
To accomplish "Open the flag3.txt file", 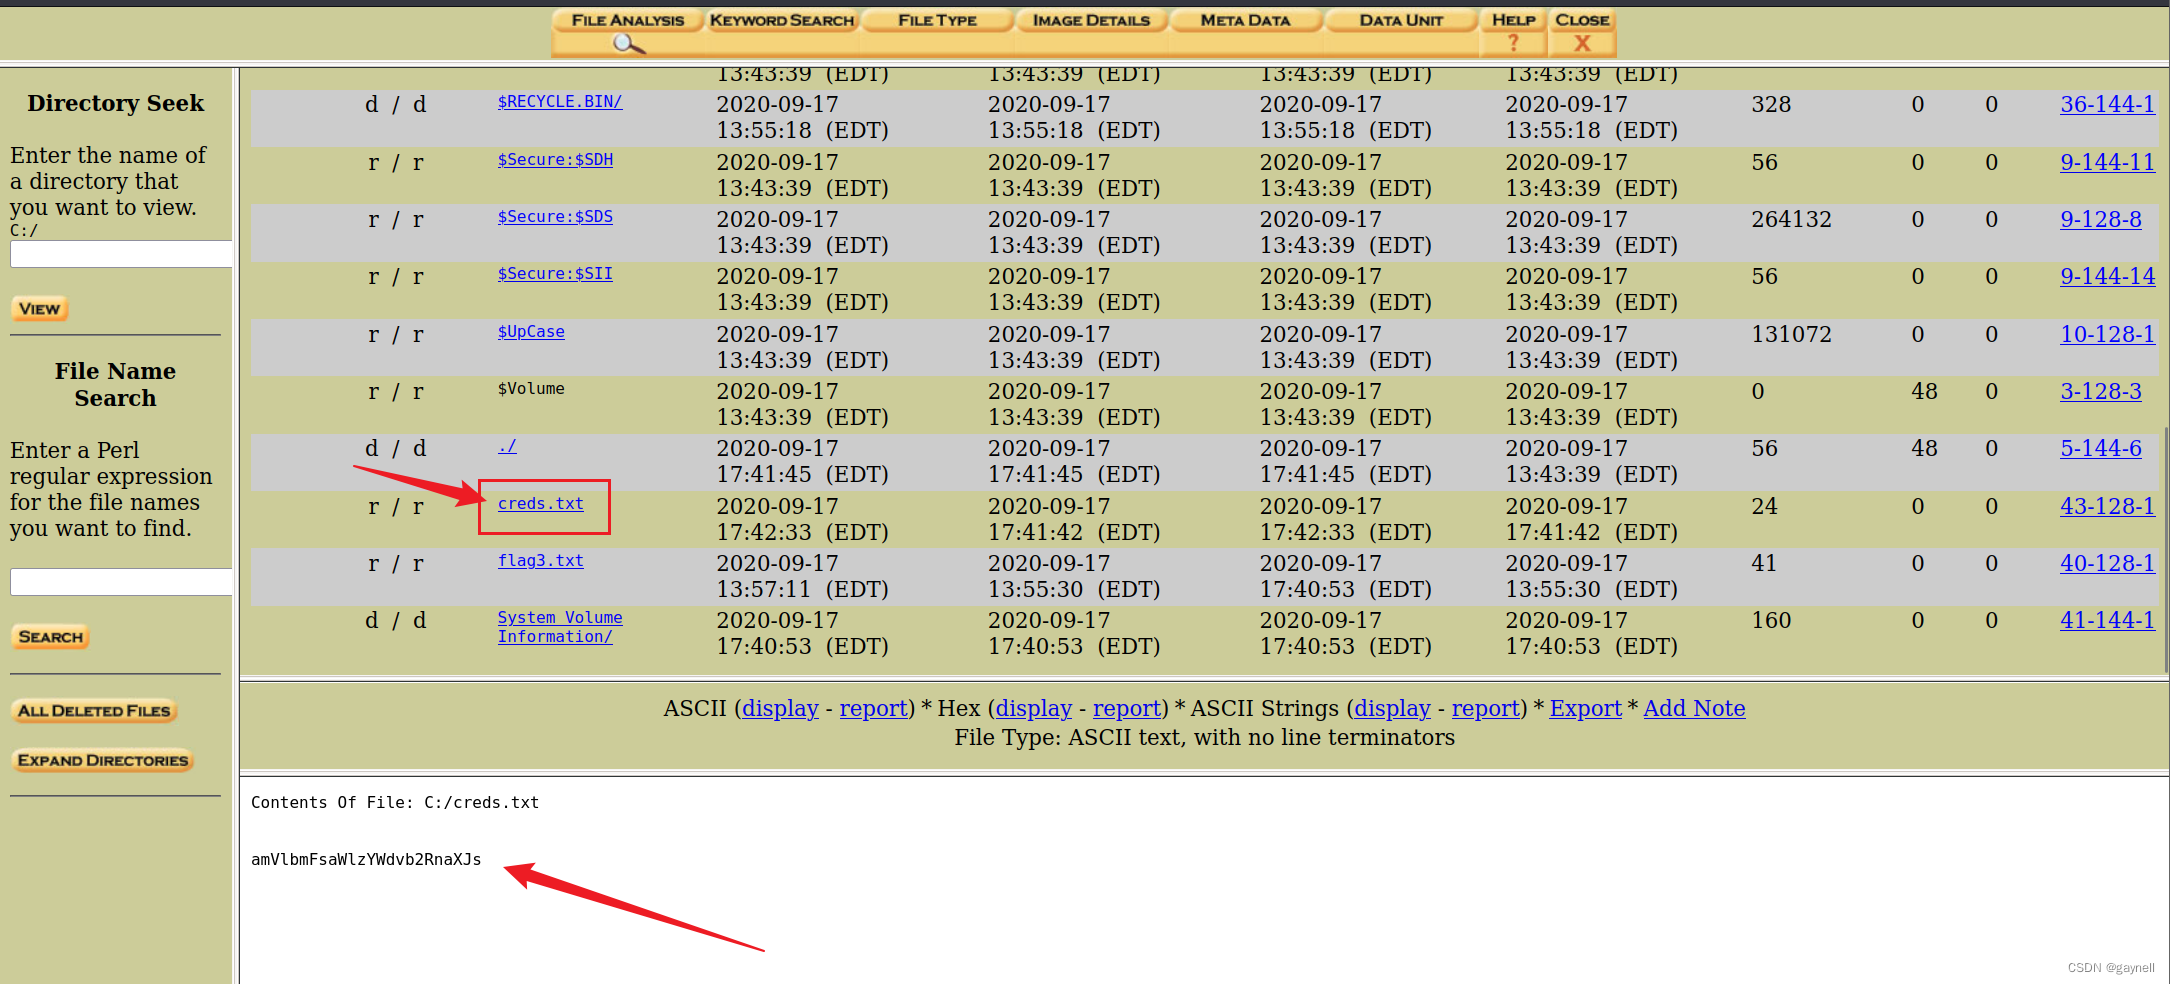I will point(541,561).
